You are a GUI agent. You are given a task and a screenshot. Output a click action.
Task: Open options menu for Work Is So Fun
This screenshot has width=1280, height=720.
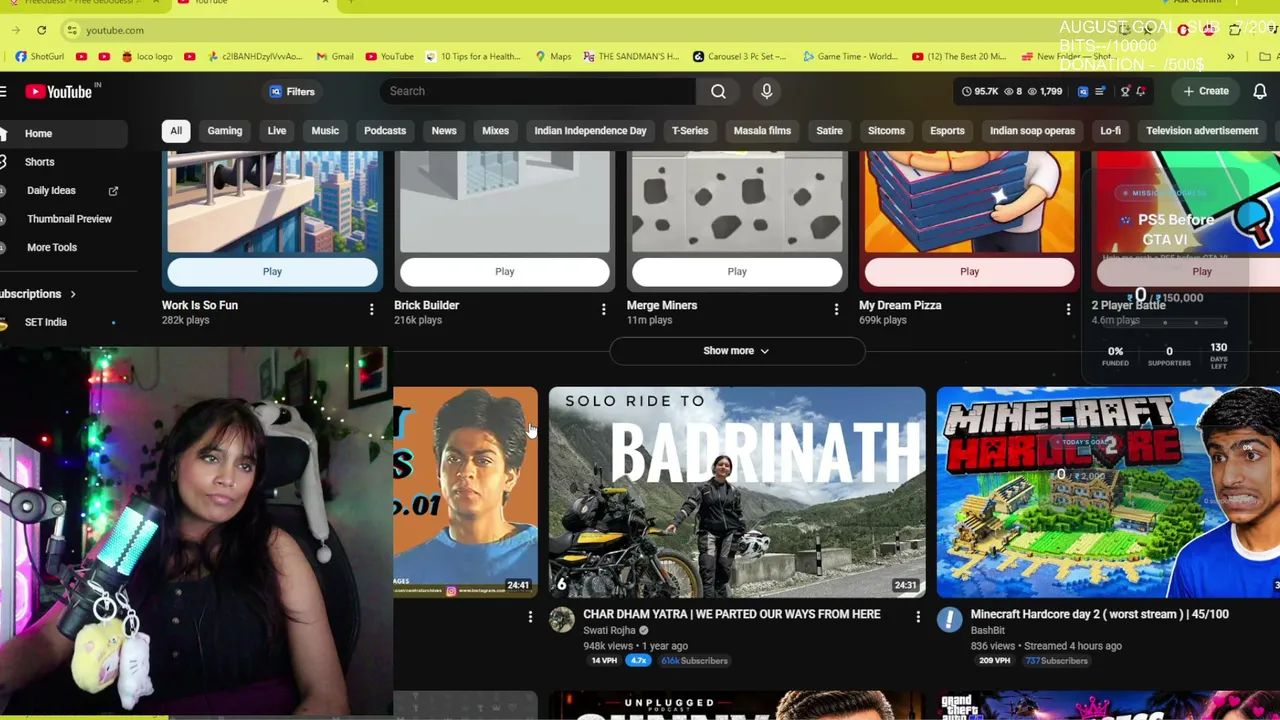click(371, 310)
